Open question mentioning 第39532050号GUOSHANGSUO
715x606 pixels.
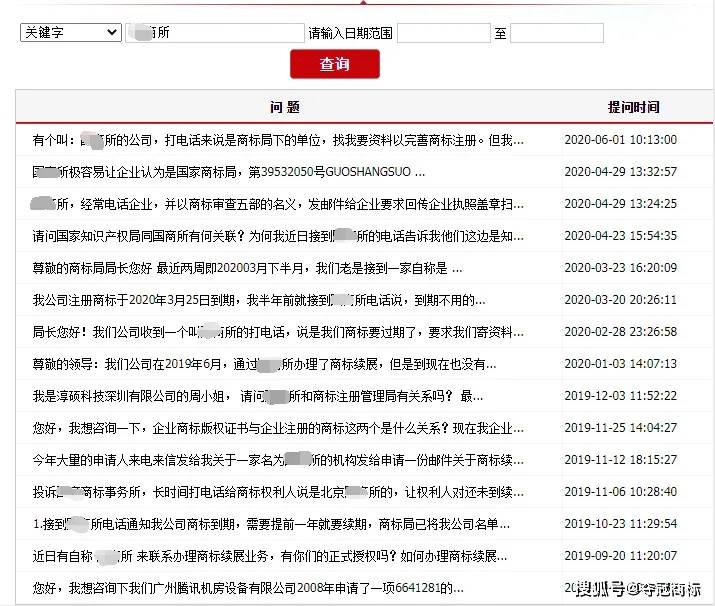(x=228, y=172)
